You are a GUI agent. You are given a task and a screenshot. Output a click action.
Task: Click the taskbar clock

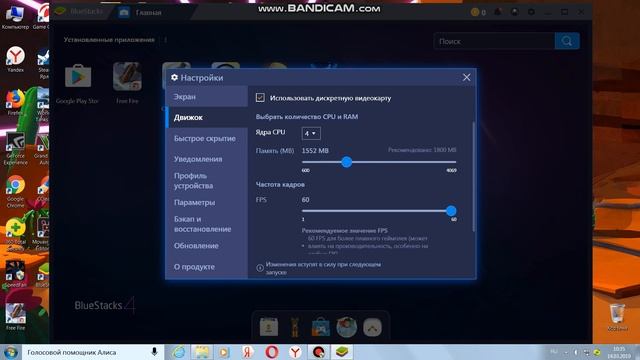click(619, 352)
